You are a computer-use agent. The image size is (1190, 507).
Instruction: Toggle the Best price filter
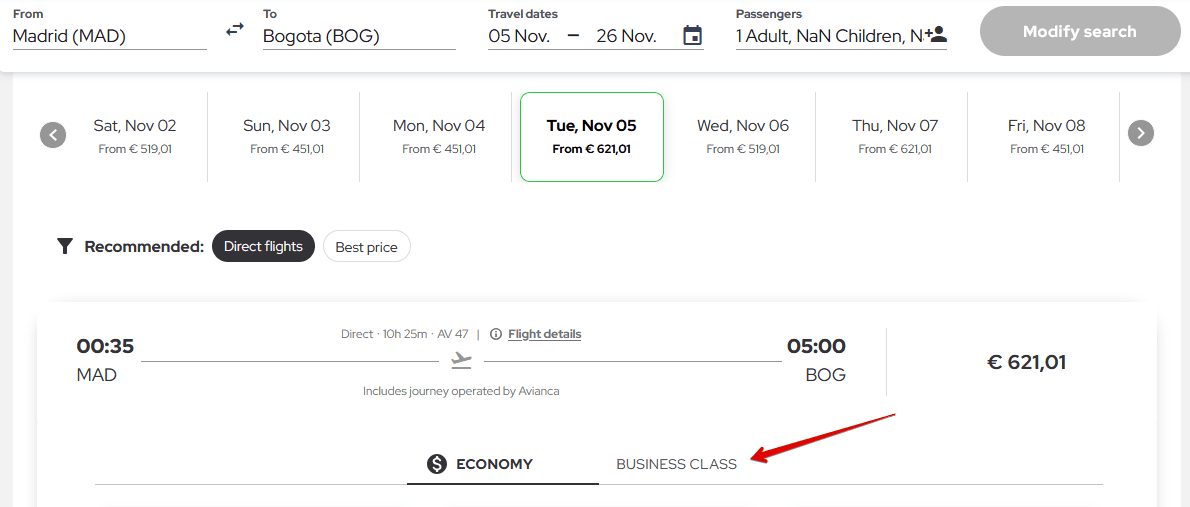pos(366,247)
